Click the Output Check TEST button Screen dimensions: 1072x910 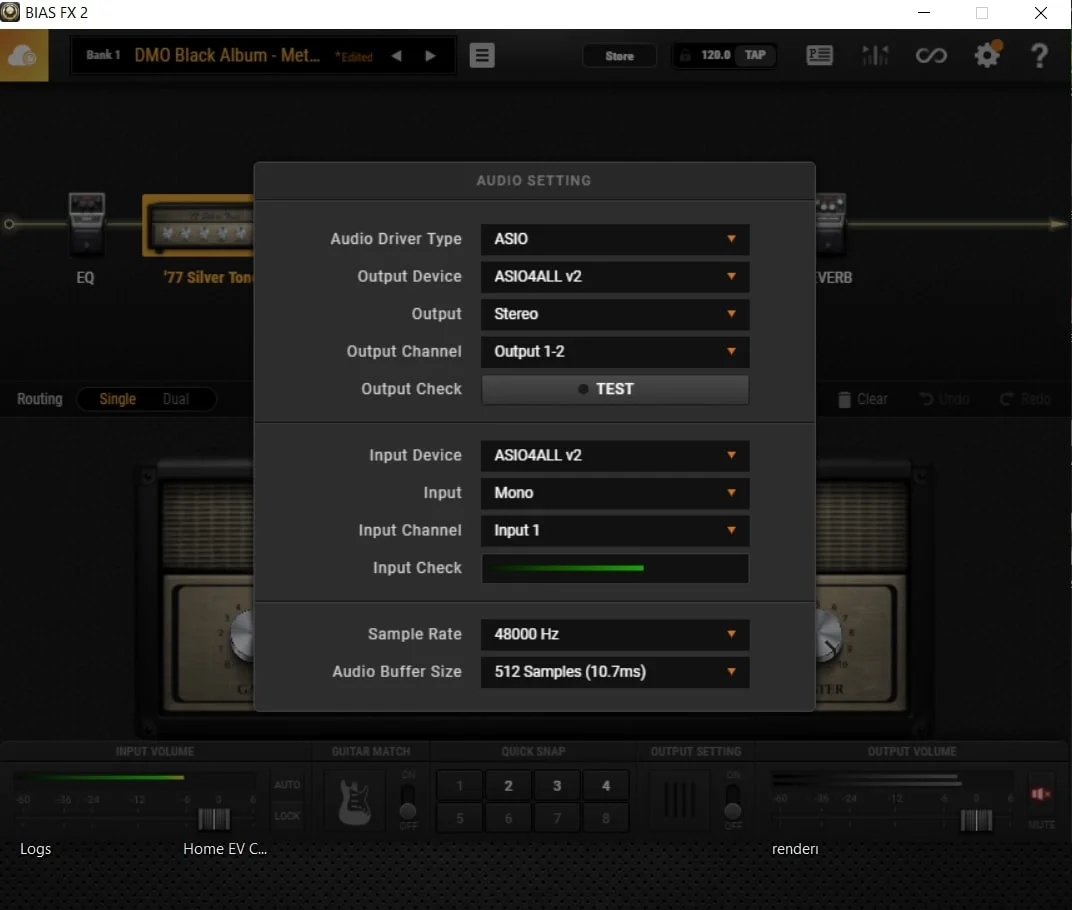point(614,389)
